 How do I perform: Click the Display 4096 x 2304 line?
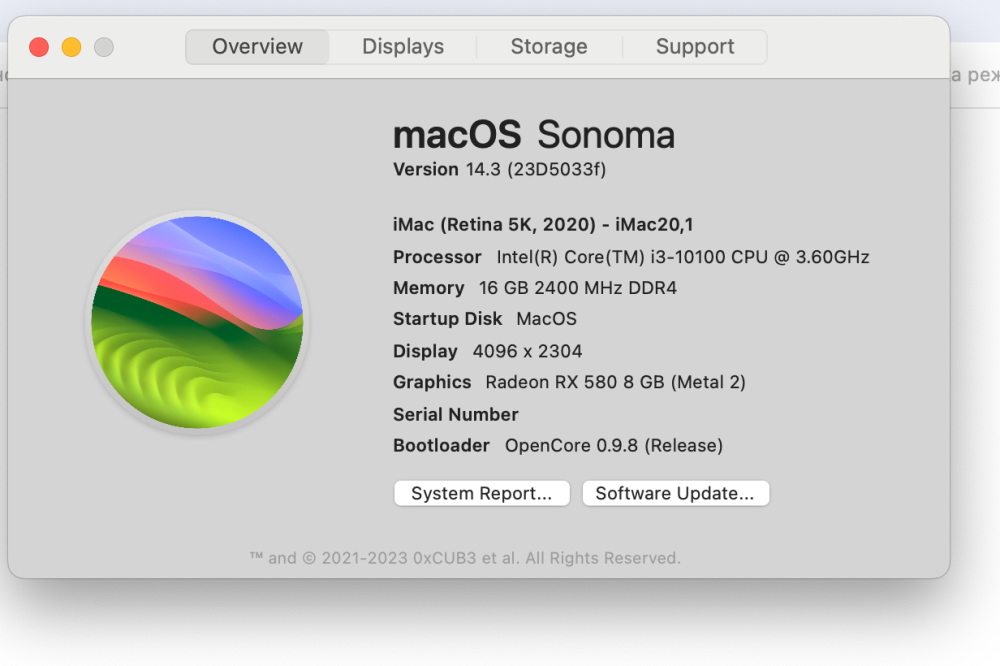pyautogui.click(x=487, y=352)
